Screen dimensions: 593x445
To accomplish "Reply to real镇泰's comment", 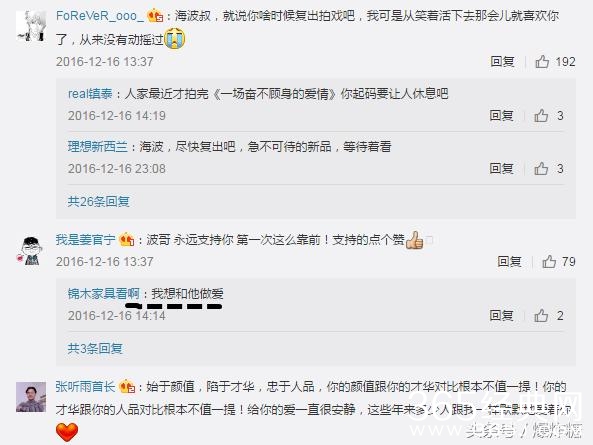I will point(501,115).
